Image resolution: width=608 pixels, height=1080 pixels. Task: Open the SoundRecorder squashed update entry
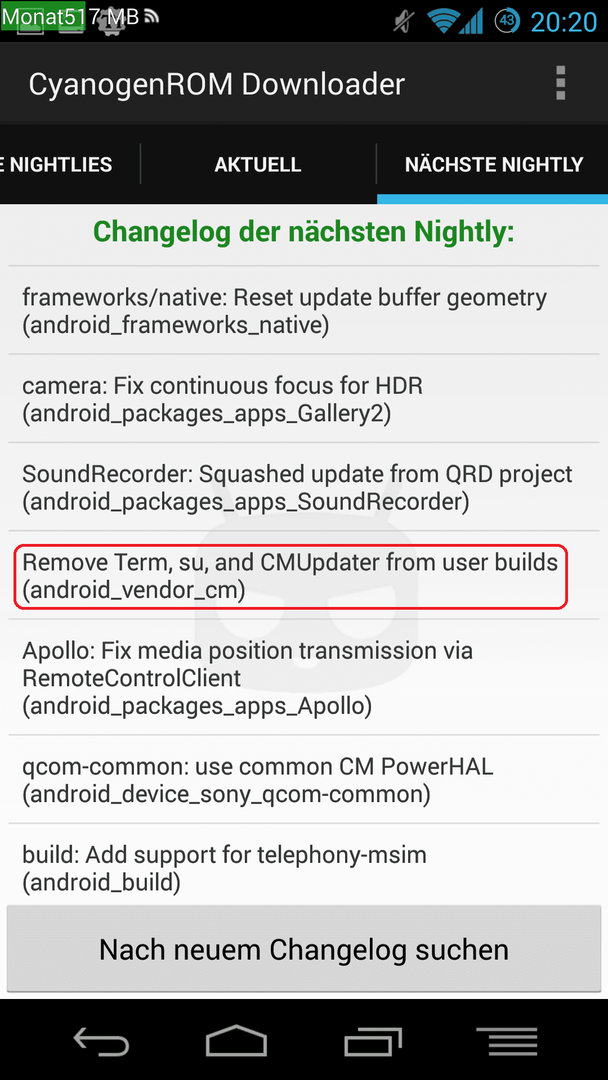304,487
